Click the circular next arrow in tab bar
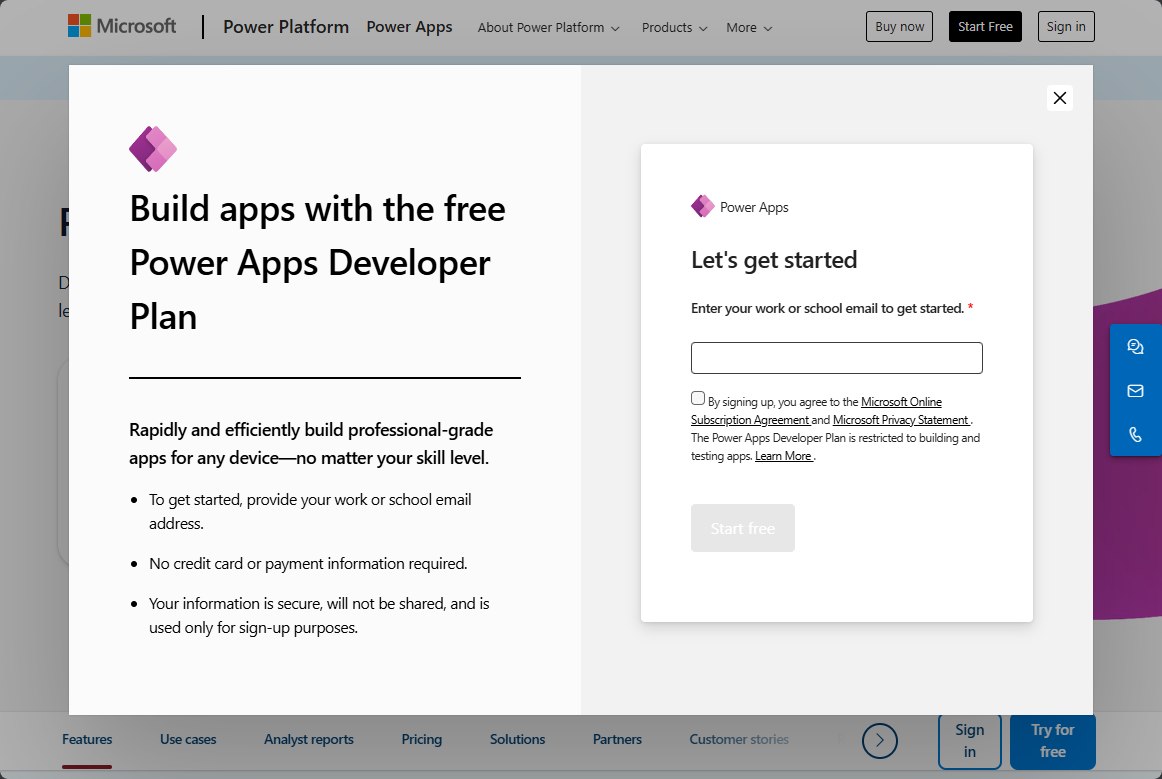1162x779 pixels. [x=880, y=740]
